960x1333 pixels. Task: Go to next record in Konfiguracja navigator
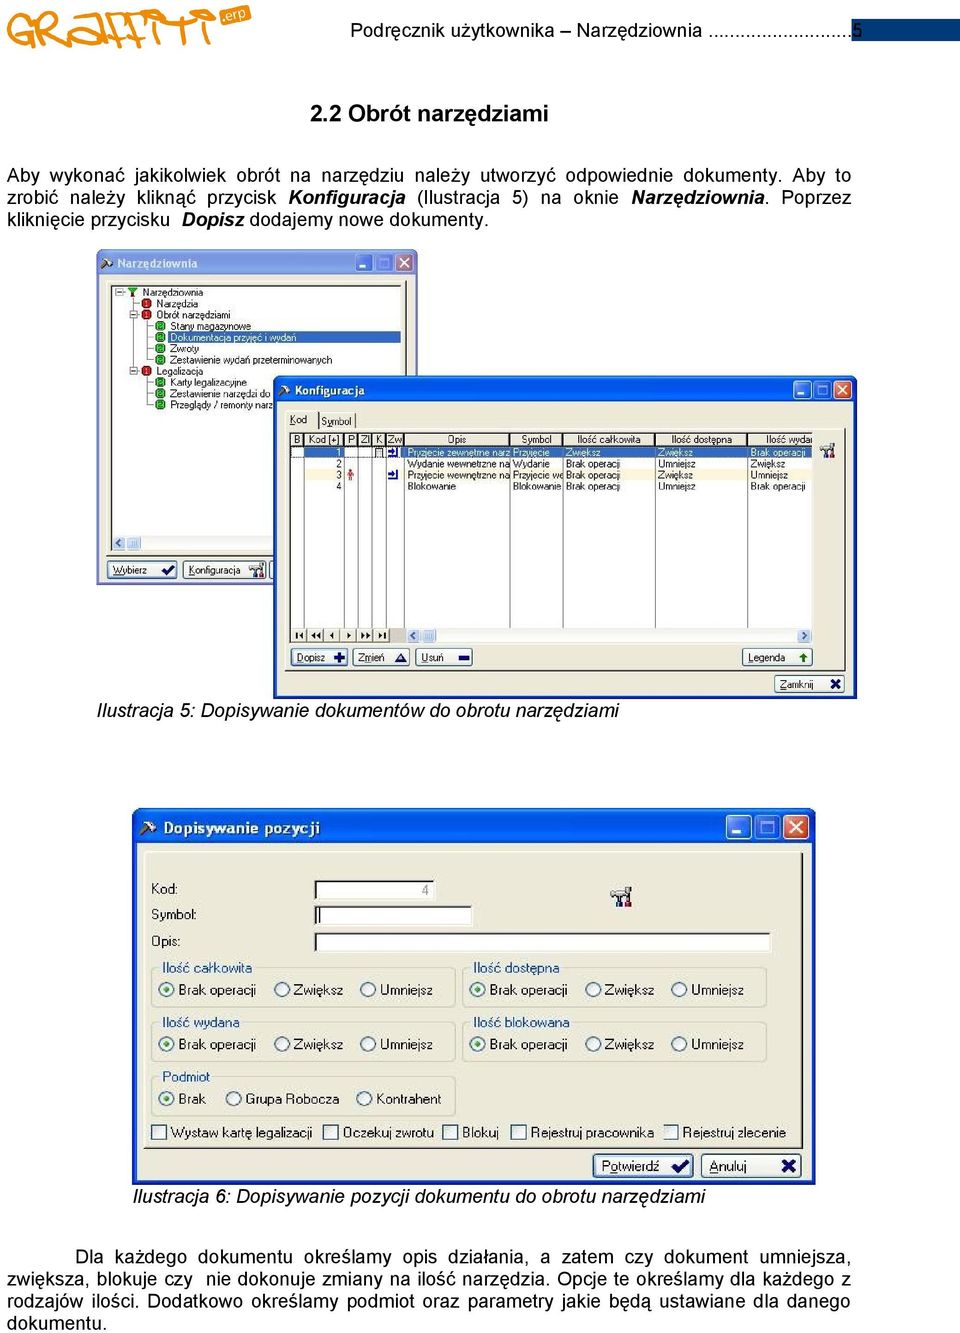click(x=348, y=635)
